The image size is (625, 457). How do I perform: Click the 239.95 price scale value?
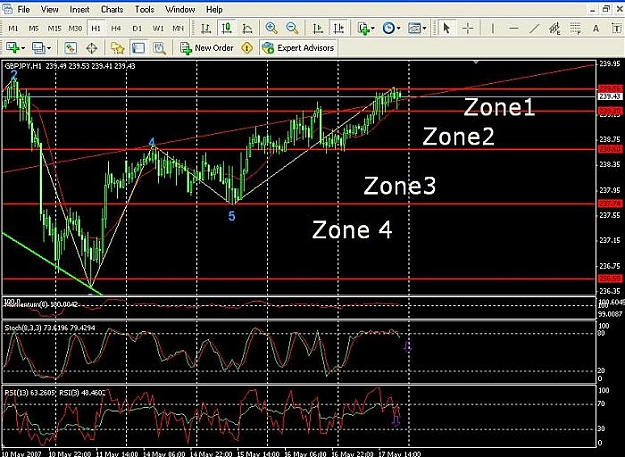[x=609, y=63]
